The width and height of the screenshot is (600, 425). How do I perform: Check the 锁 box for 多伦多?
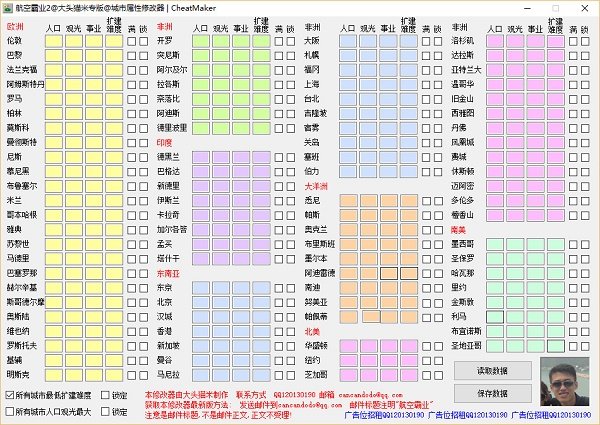585,201
